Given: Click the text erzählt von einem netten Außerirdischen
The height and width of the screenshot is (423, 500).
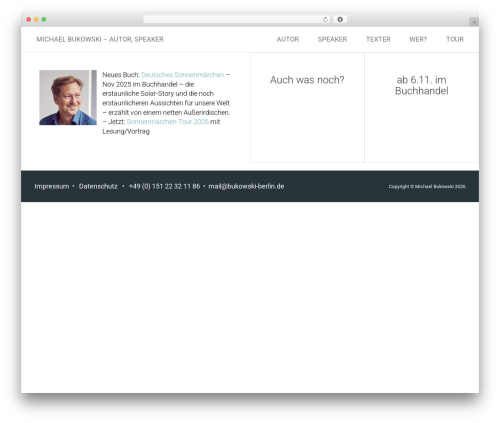Looking at the screenshot, I should point(169,112).
